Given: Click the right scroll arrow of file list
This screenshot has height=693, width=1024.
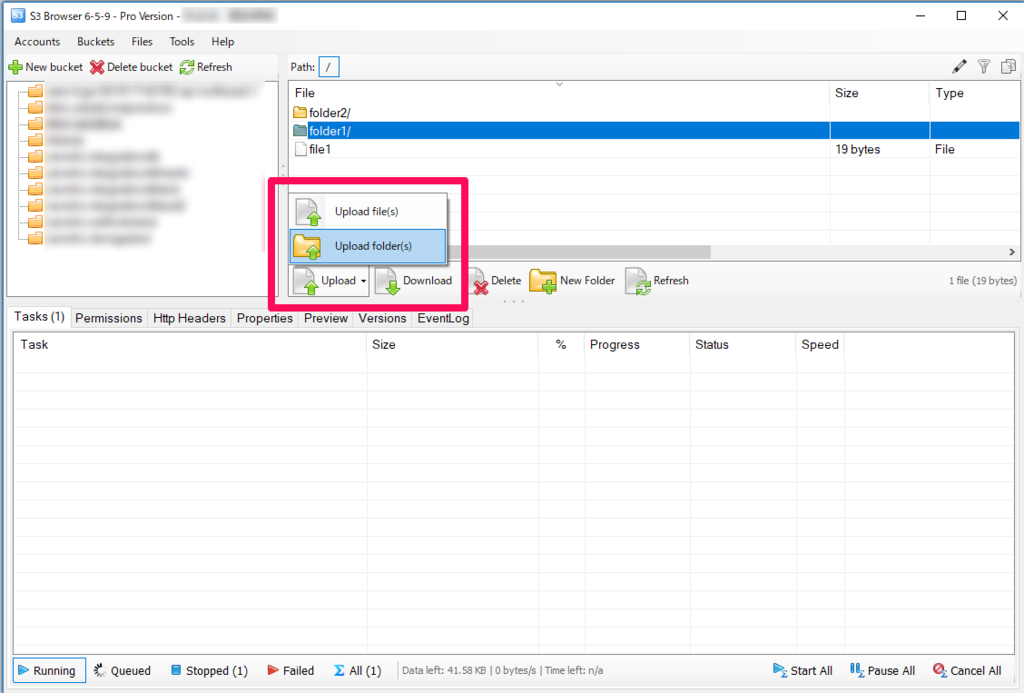Looking at the screenshot, I should [1012, 252].
